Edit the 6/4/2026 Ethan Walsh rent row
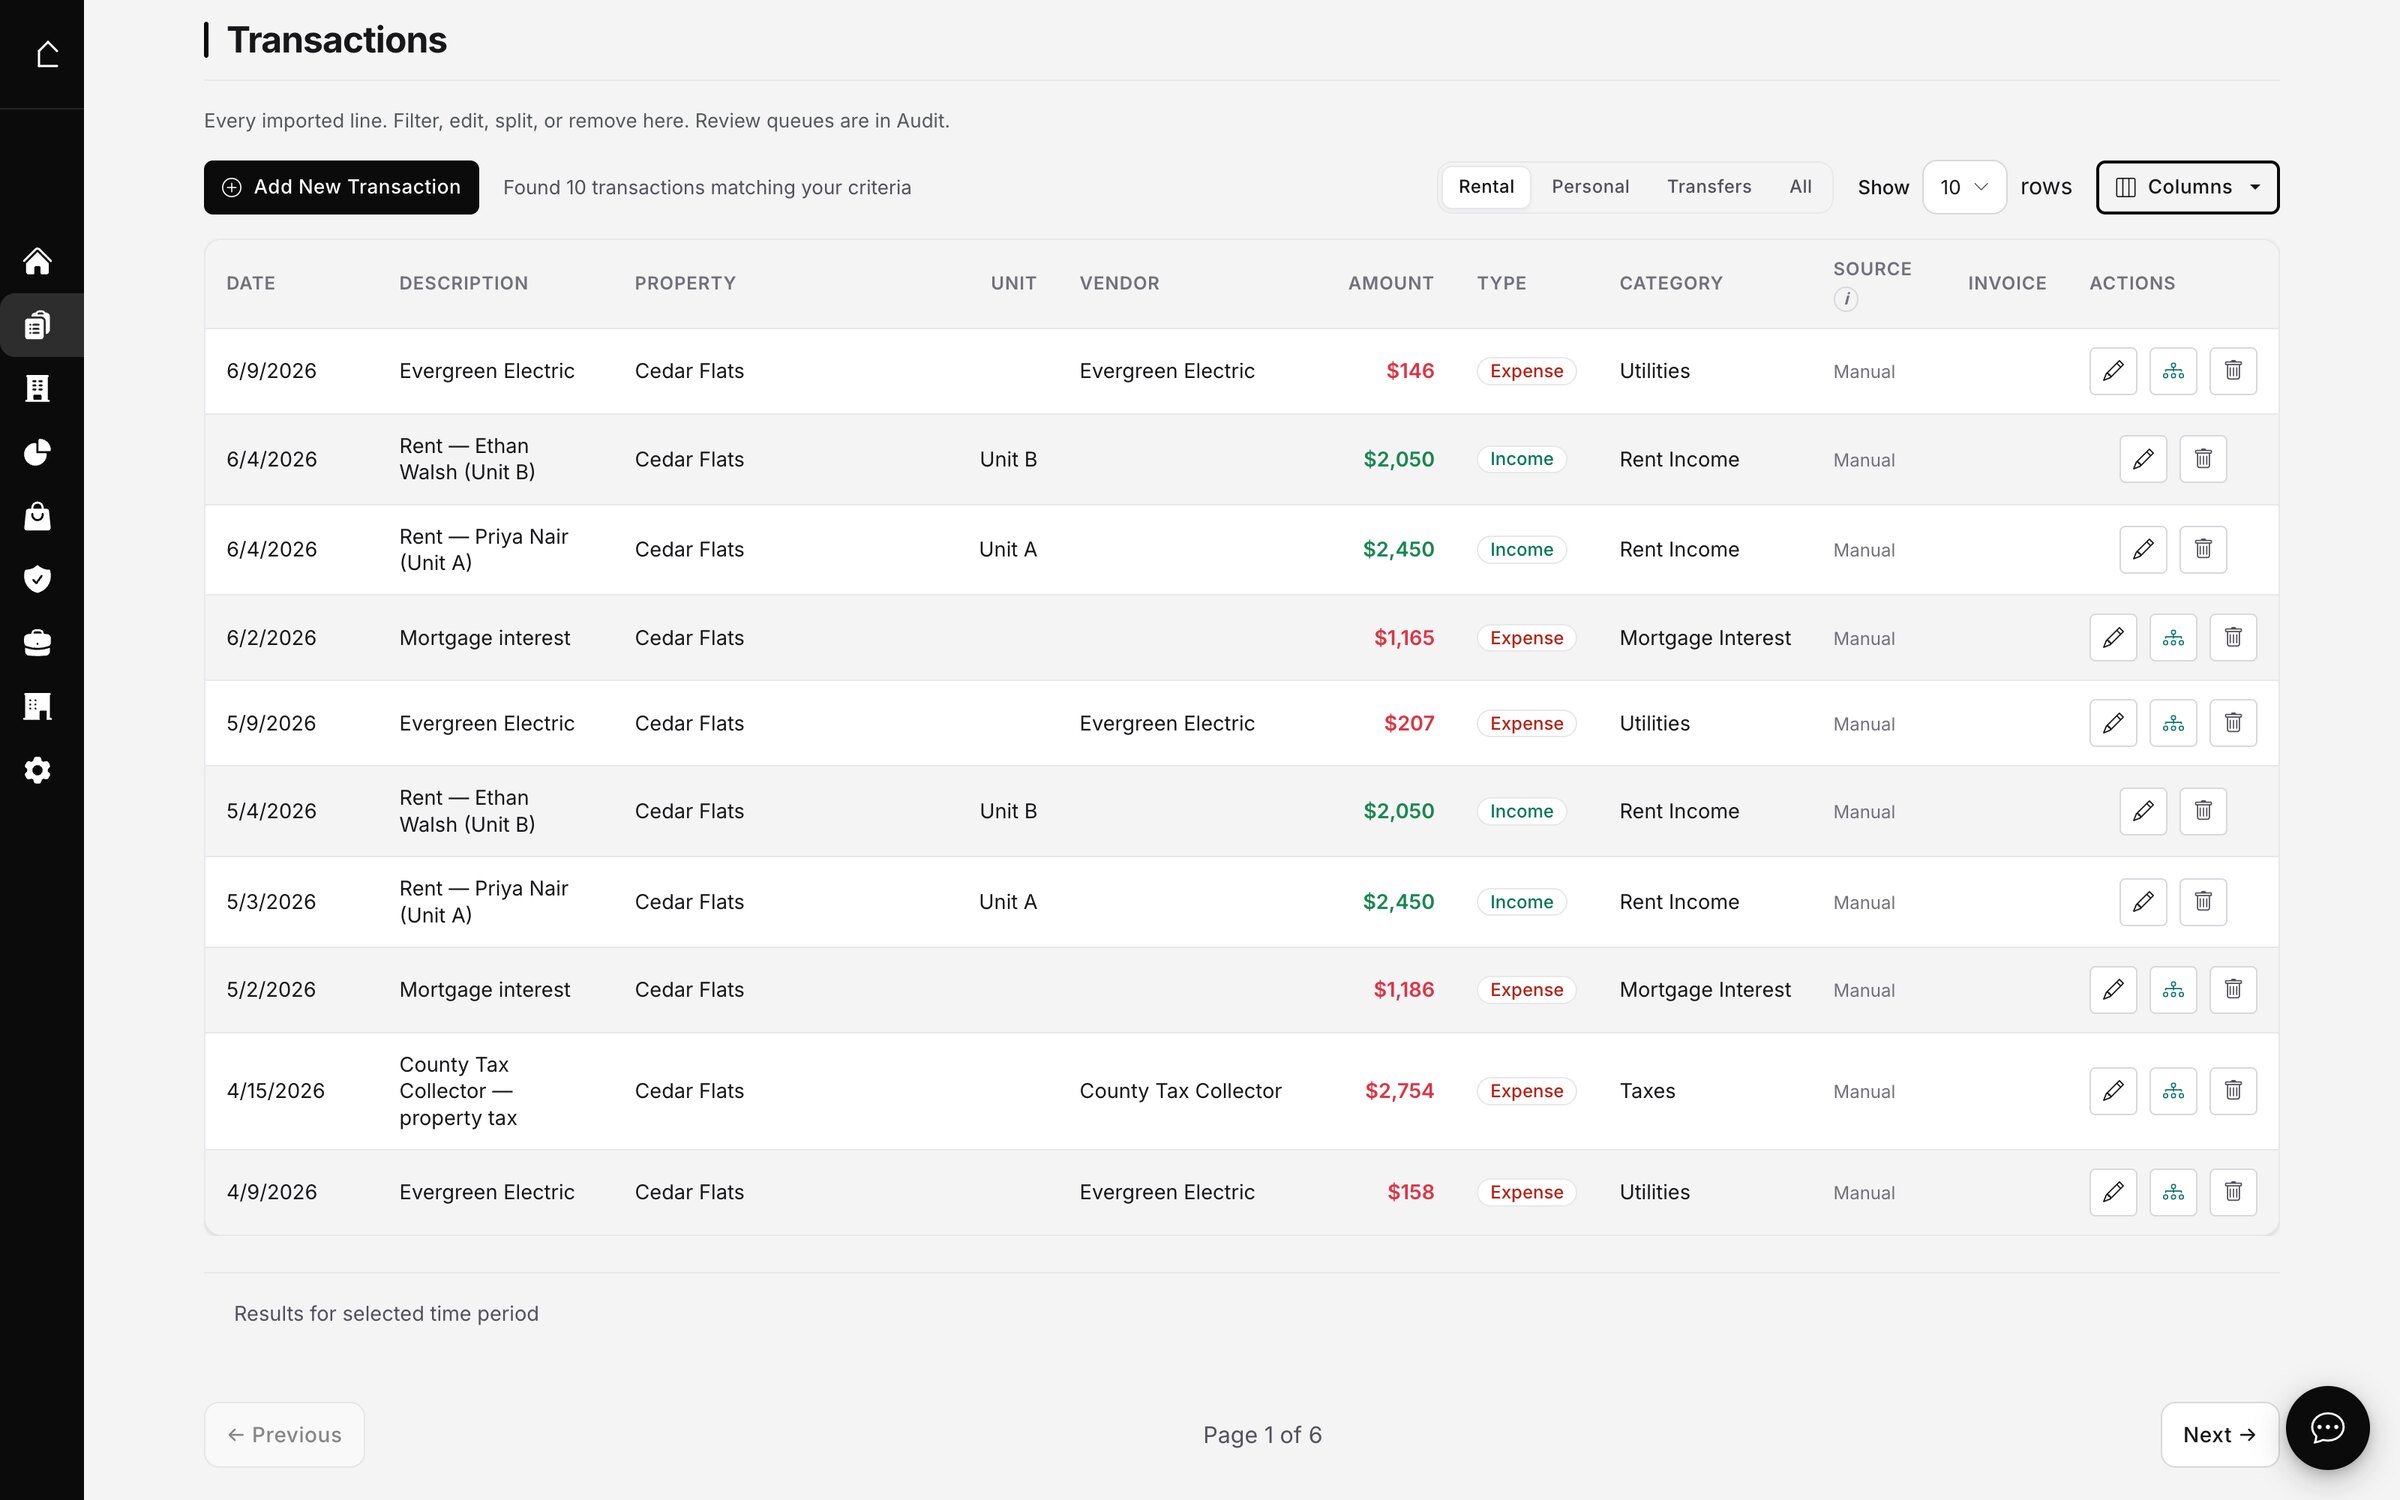The width and height of the screenshot is (2400, 1500). (2143, 459)
